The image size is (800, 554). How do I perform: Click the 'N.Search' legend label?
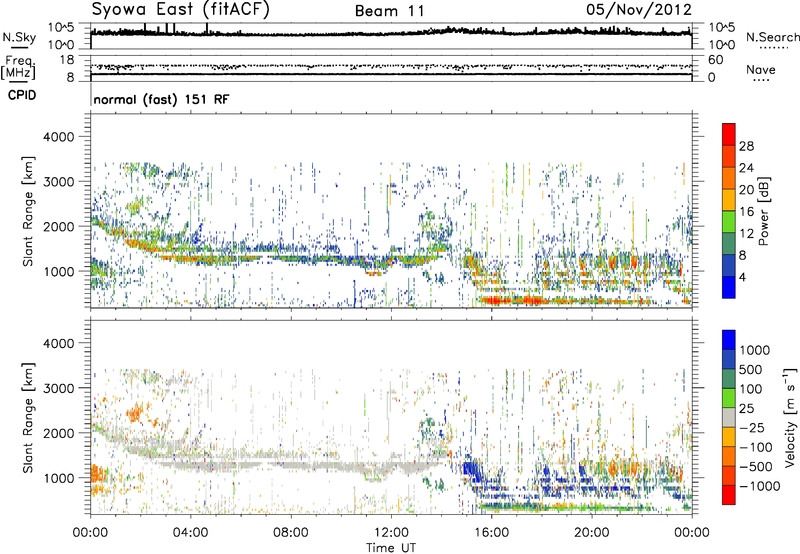(772, 37)
